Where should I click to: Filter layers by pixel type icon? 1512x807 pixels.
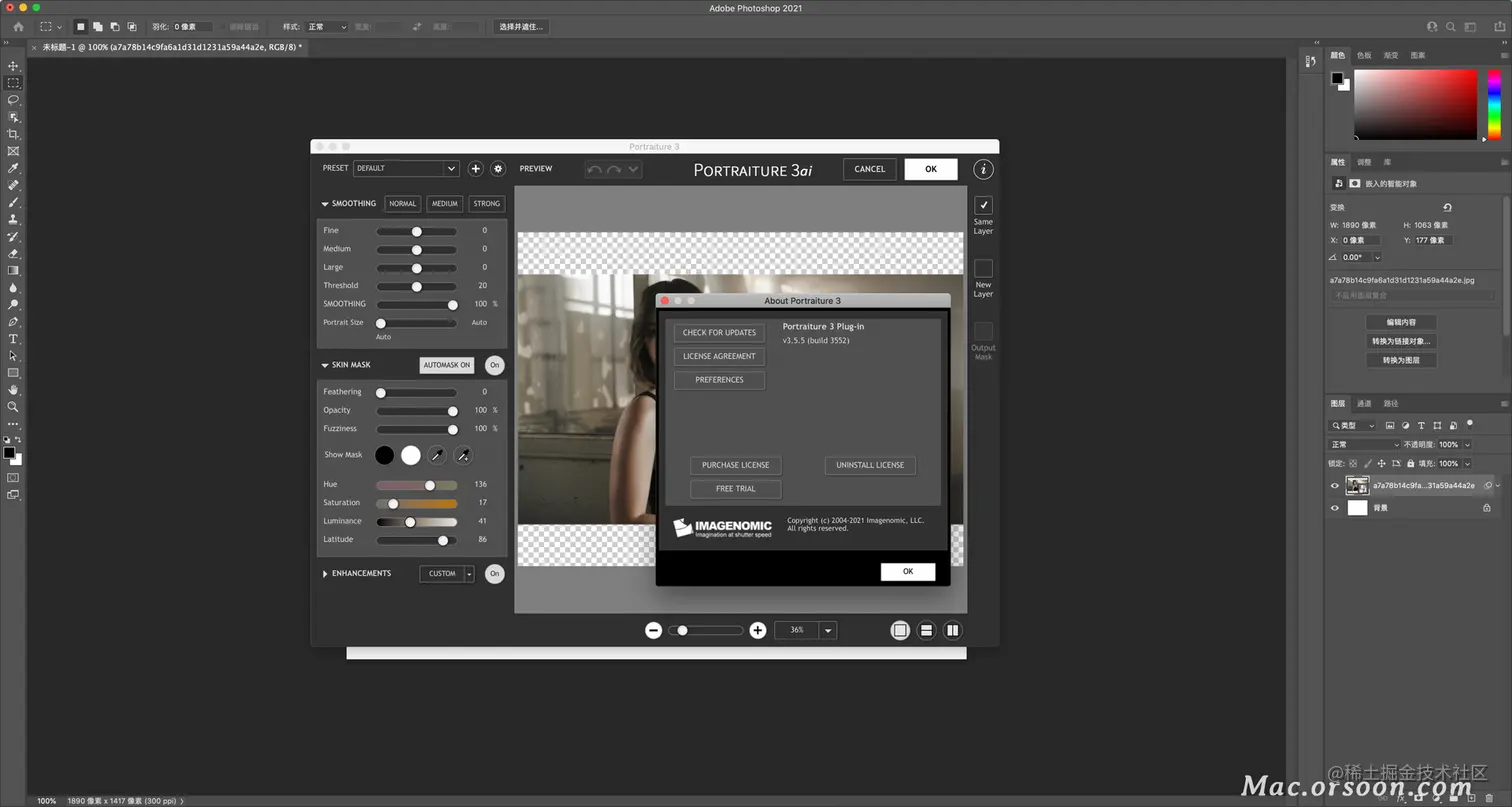(x=1390, y=426)
